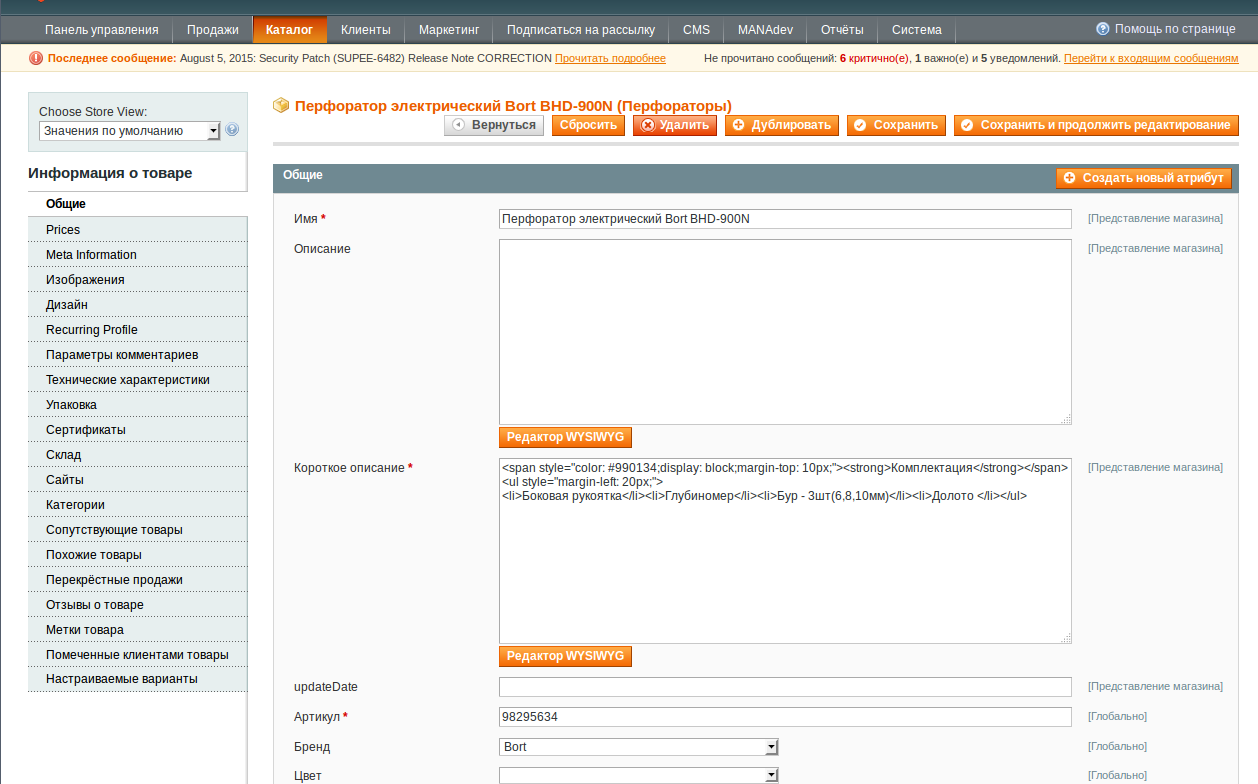Viewport: 1258px width, 784px height.
Task: Select the Технические характеристики tab
Action: click(x=137, y=380)
